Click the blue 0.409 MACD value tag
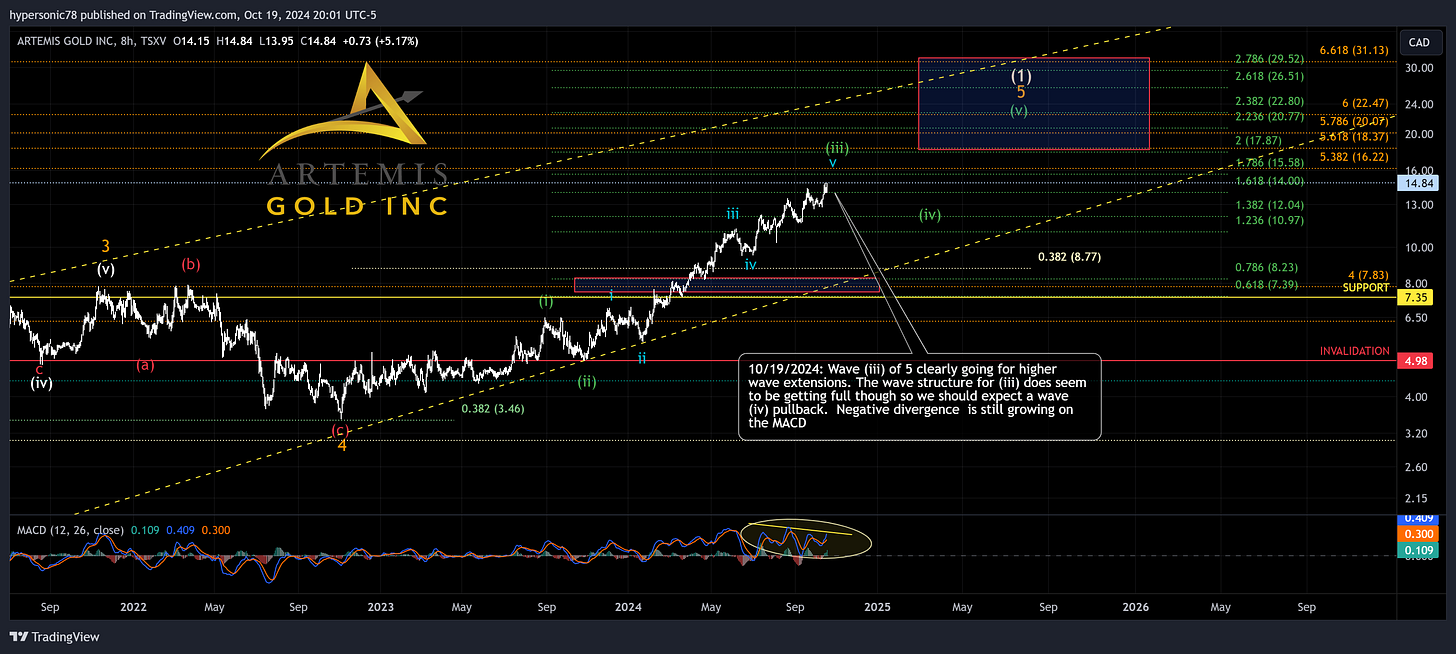1456x654 pixels. click(x=1420, y=520)
